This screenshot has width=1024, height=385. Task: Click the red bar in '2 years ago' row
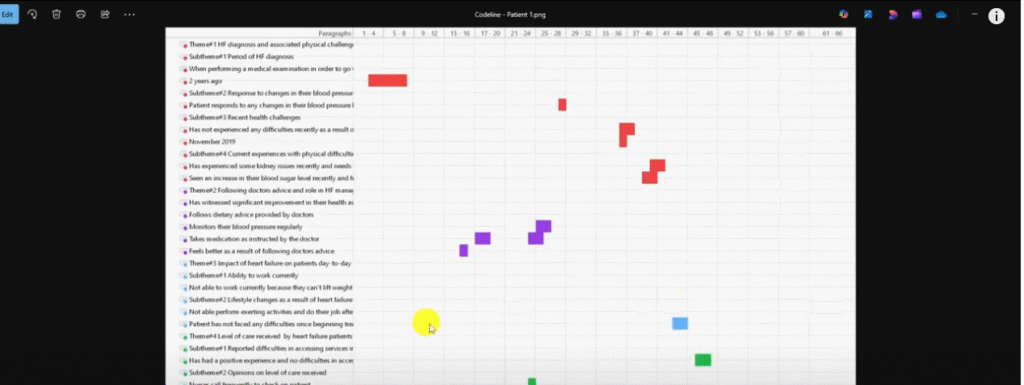[x=387, y=80]
